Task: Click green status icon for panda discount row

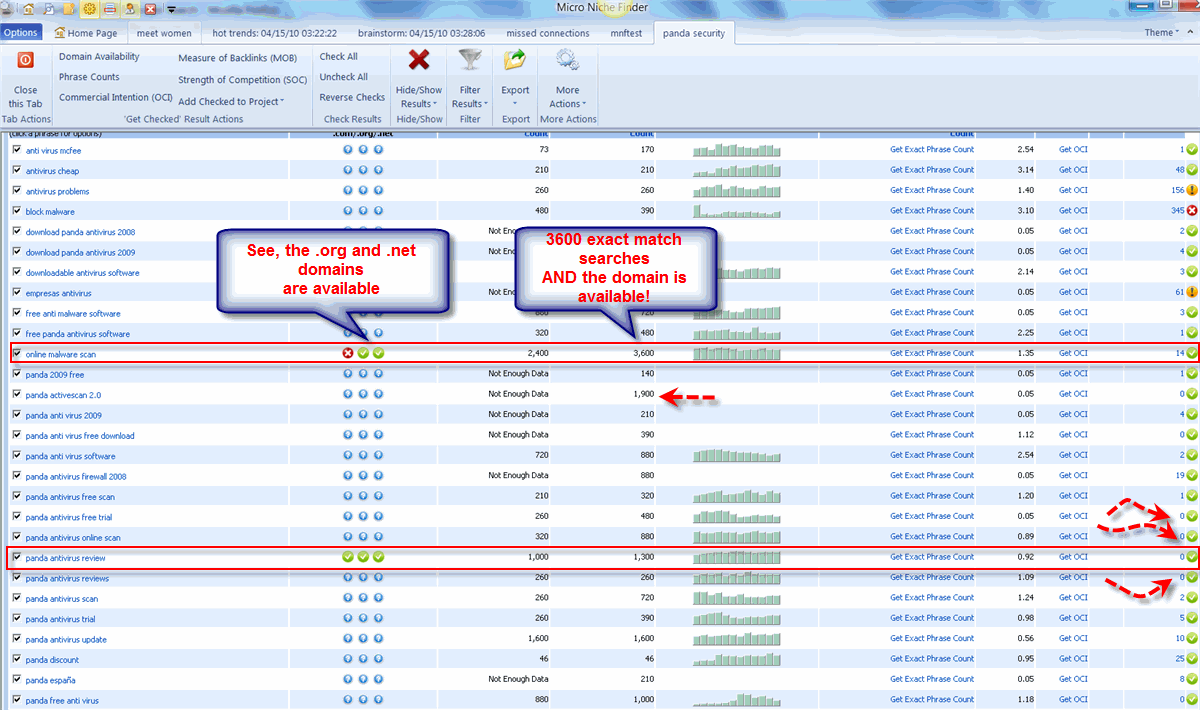Action: [x=1192, y=659]
